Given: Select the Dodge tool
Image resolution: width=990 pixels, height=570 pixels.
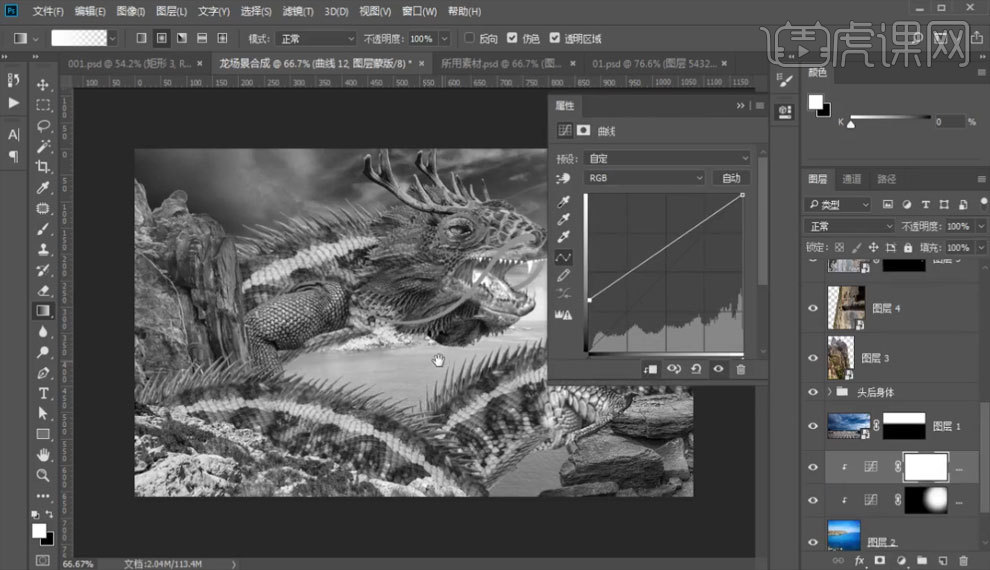Looking at the screenshot, I should pos(43,352).
